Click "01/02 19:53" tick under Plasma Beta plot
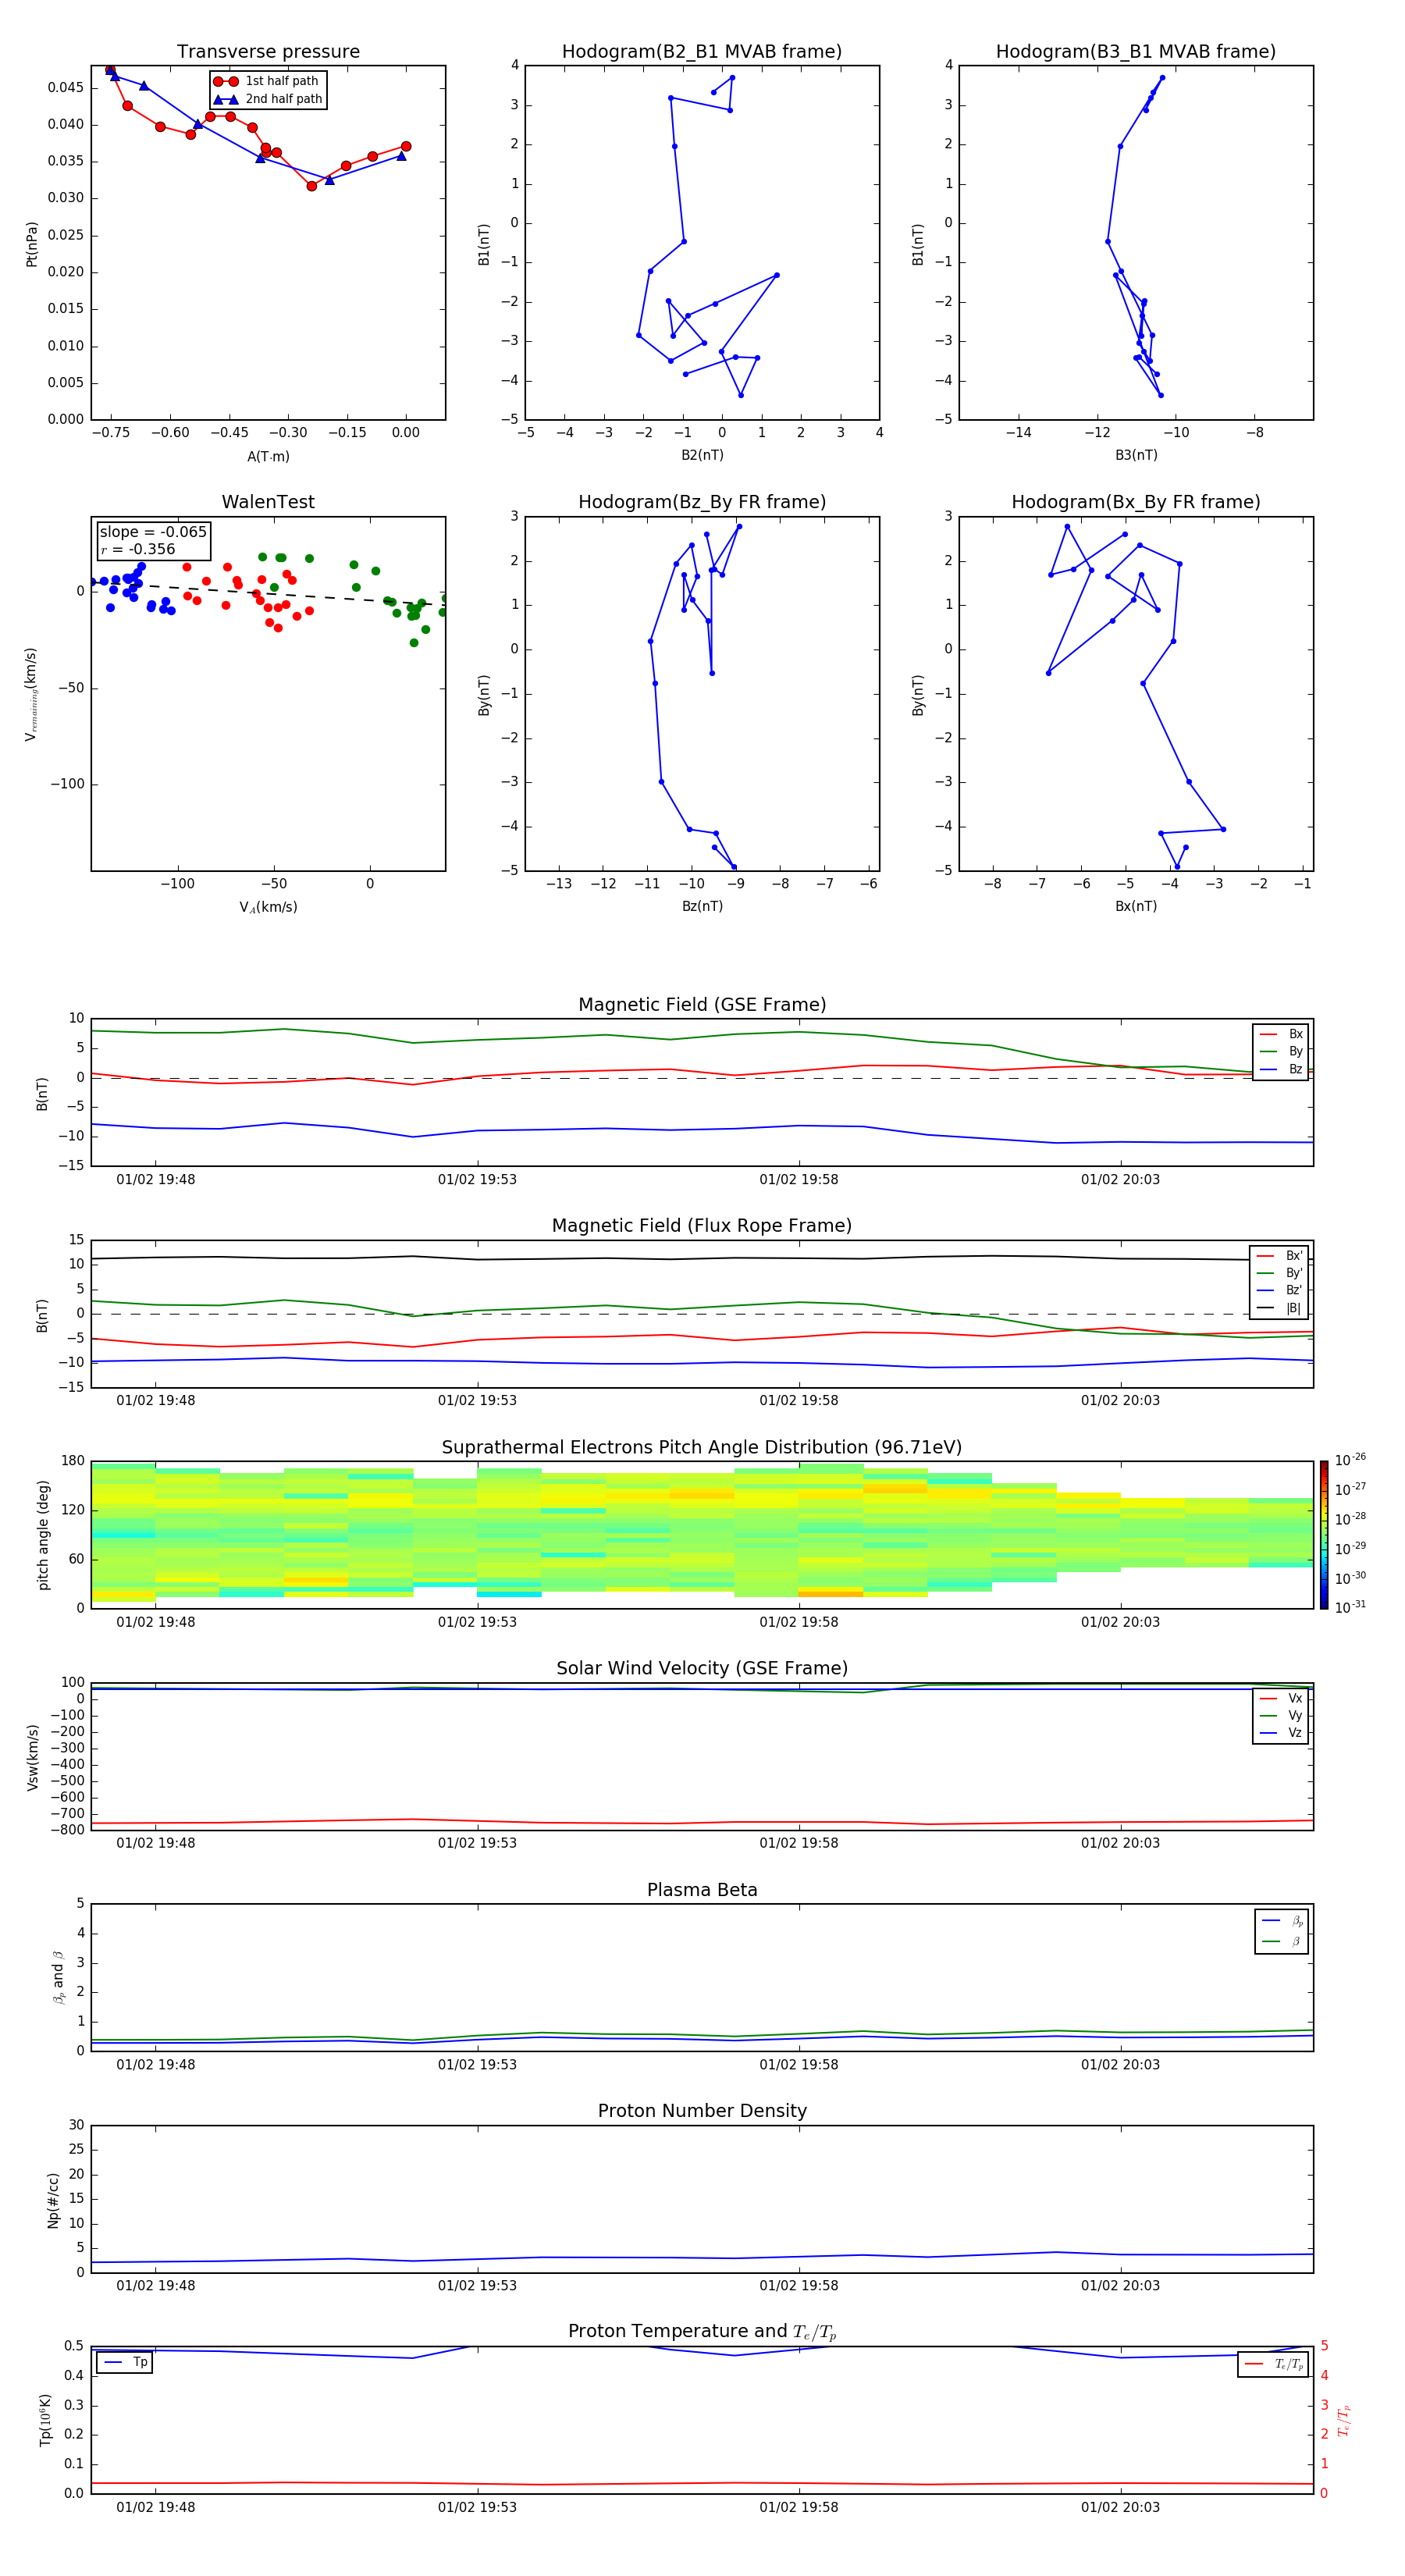The height and width of the screenshot is (2576, 1405). click(477, 2064)
